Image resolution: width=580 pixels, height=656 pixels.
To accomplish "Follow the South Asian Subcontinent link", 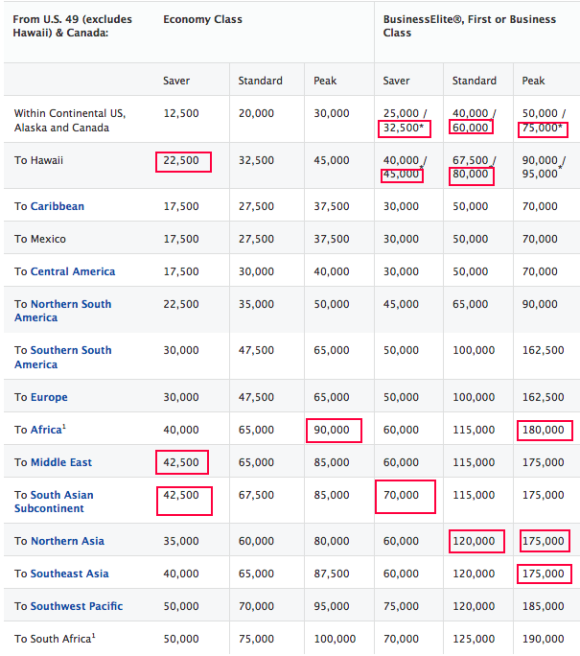I will coord(54,502).
